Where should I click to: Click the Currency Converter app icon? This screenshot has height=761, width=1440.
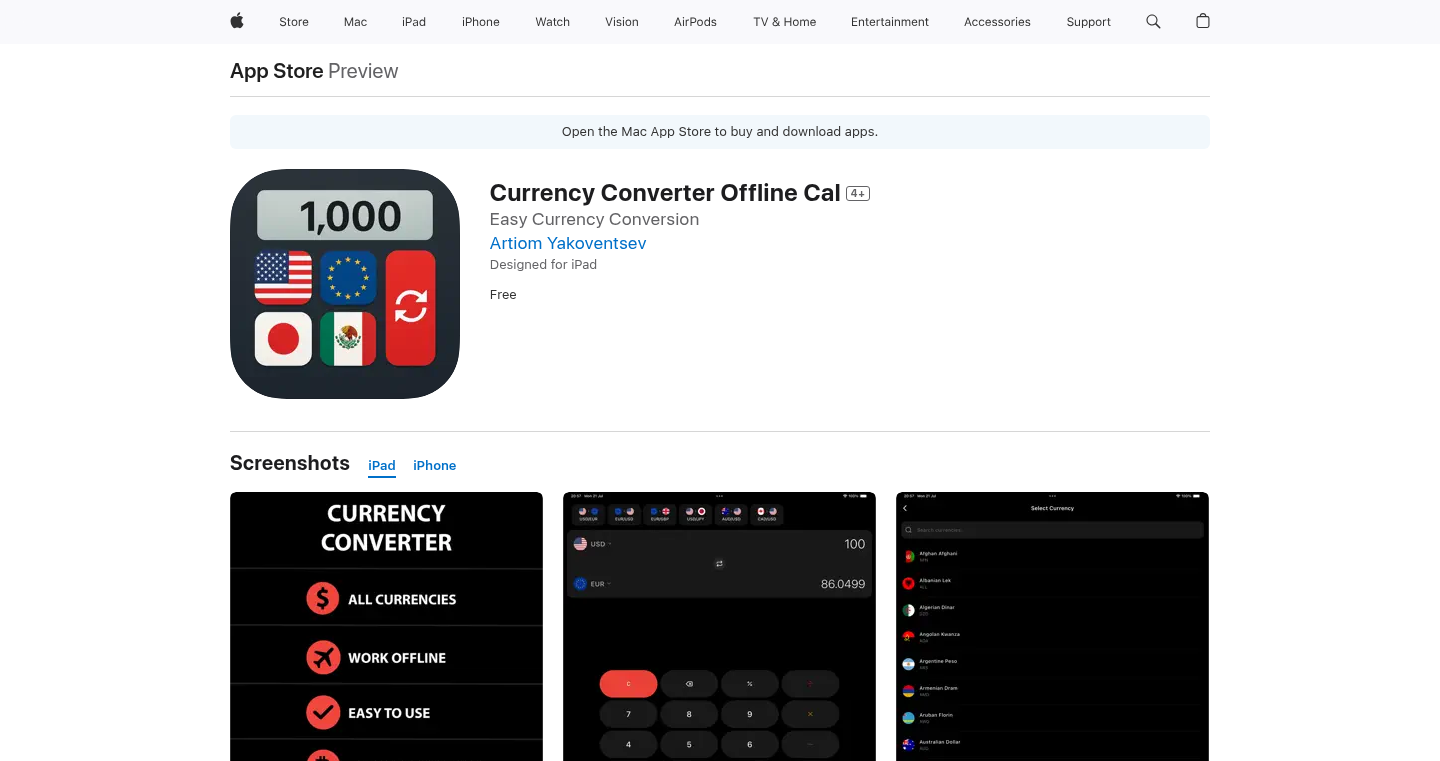click(x=345, y=284)
